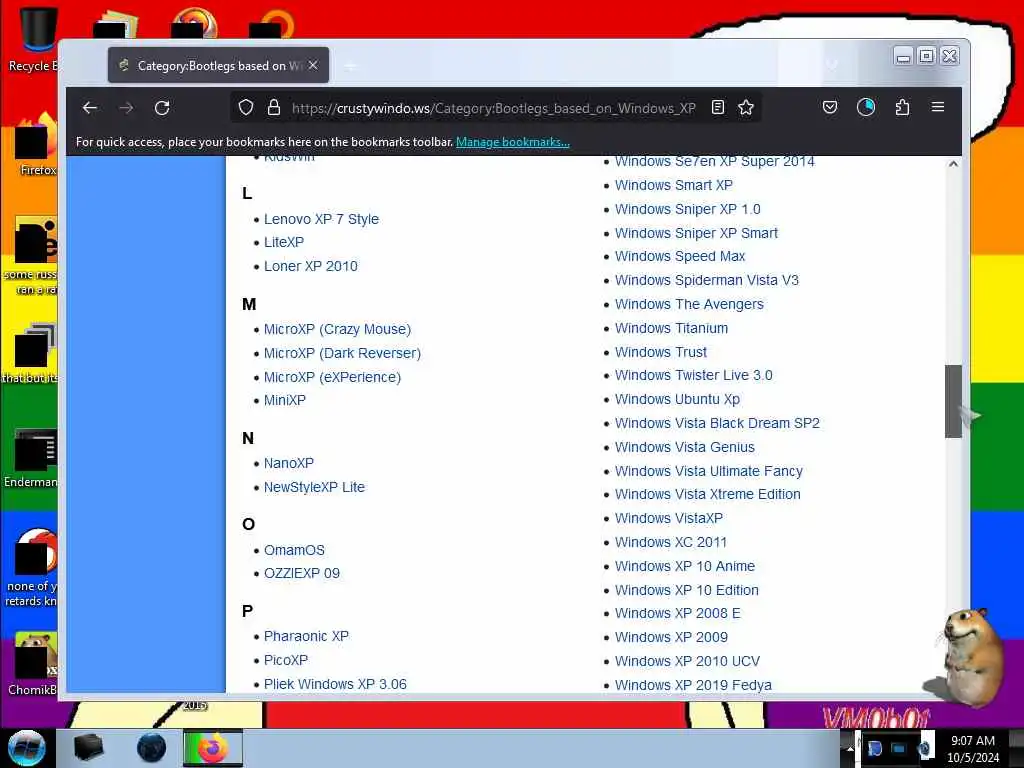Open Loner XP 2010 link
The width and height of the screenshot is (1024, 768).
tap(311, 266)
